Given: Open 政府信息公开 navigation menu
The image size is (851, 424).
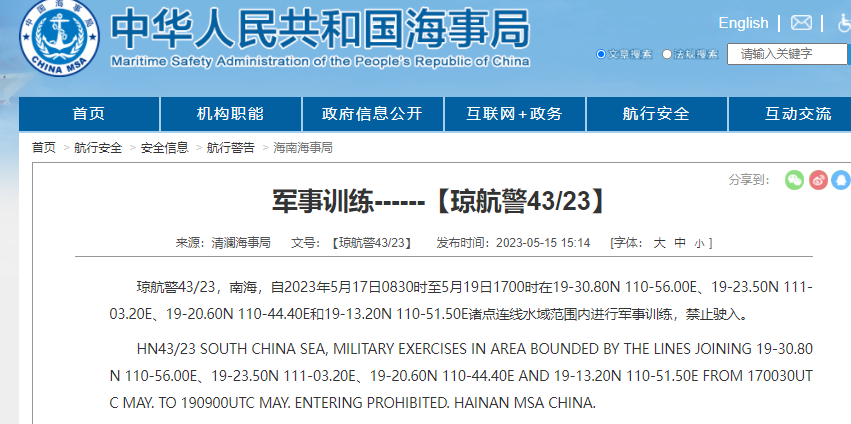Looking at the screenshot, I should click(x=372, y=114).
